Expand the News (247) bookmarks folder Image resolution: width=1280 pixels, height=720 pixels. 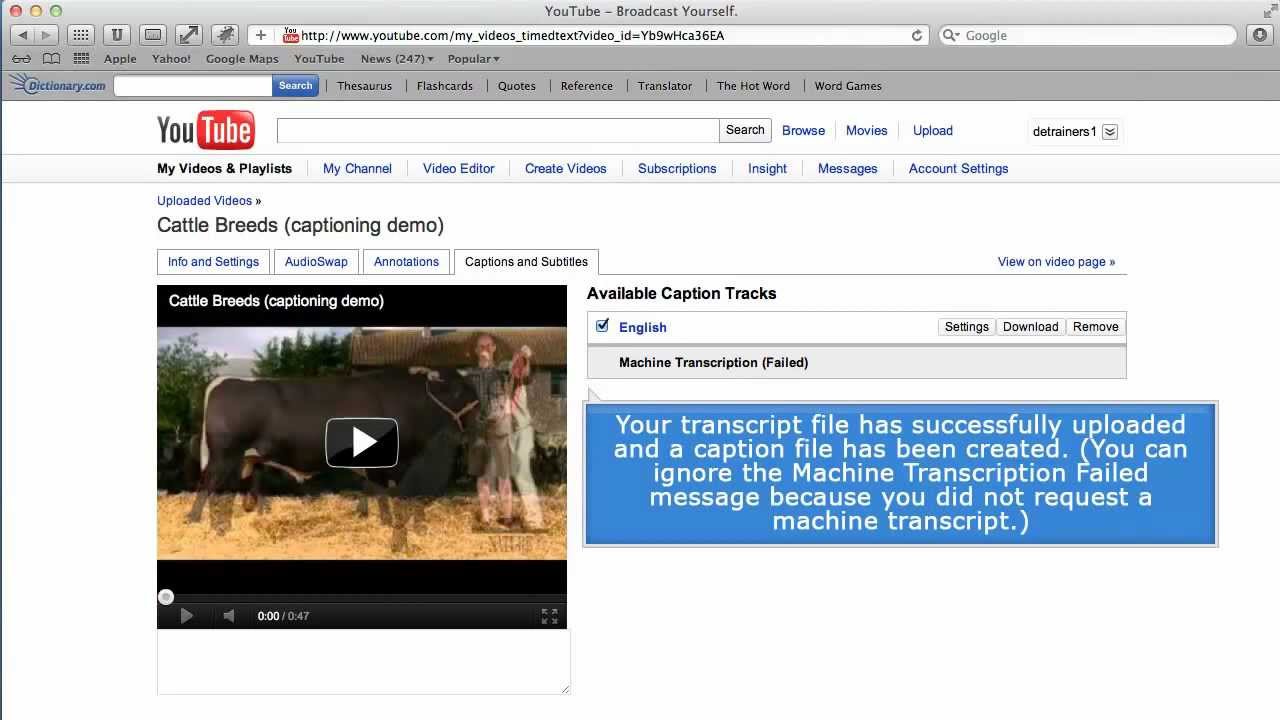[x=397, y=59]
